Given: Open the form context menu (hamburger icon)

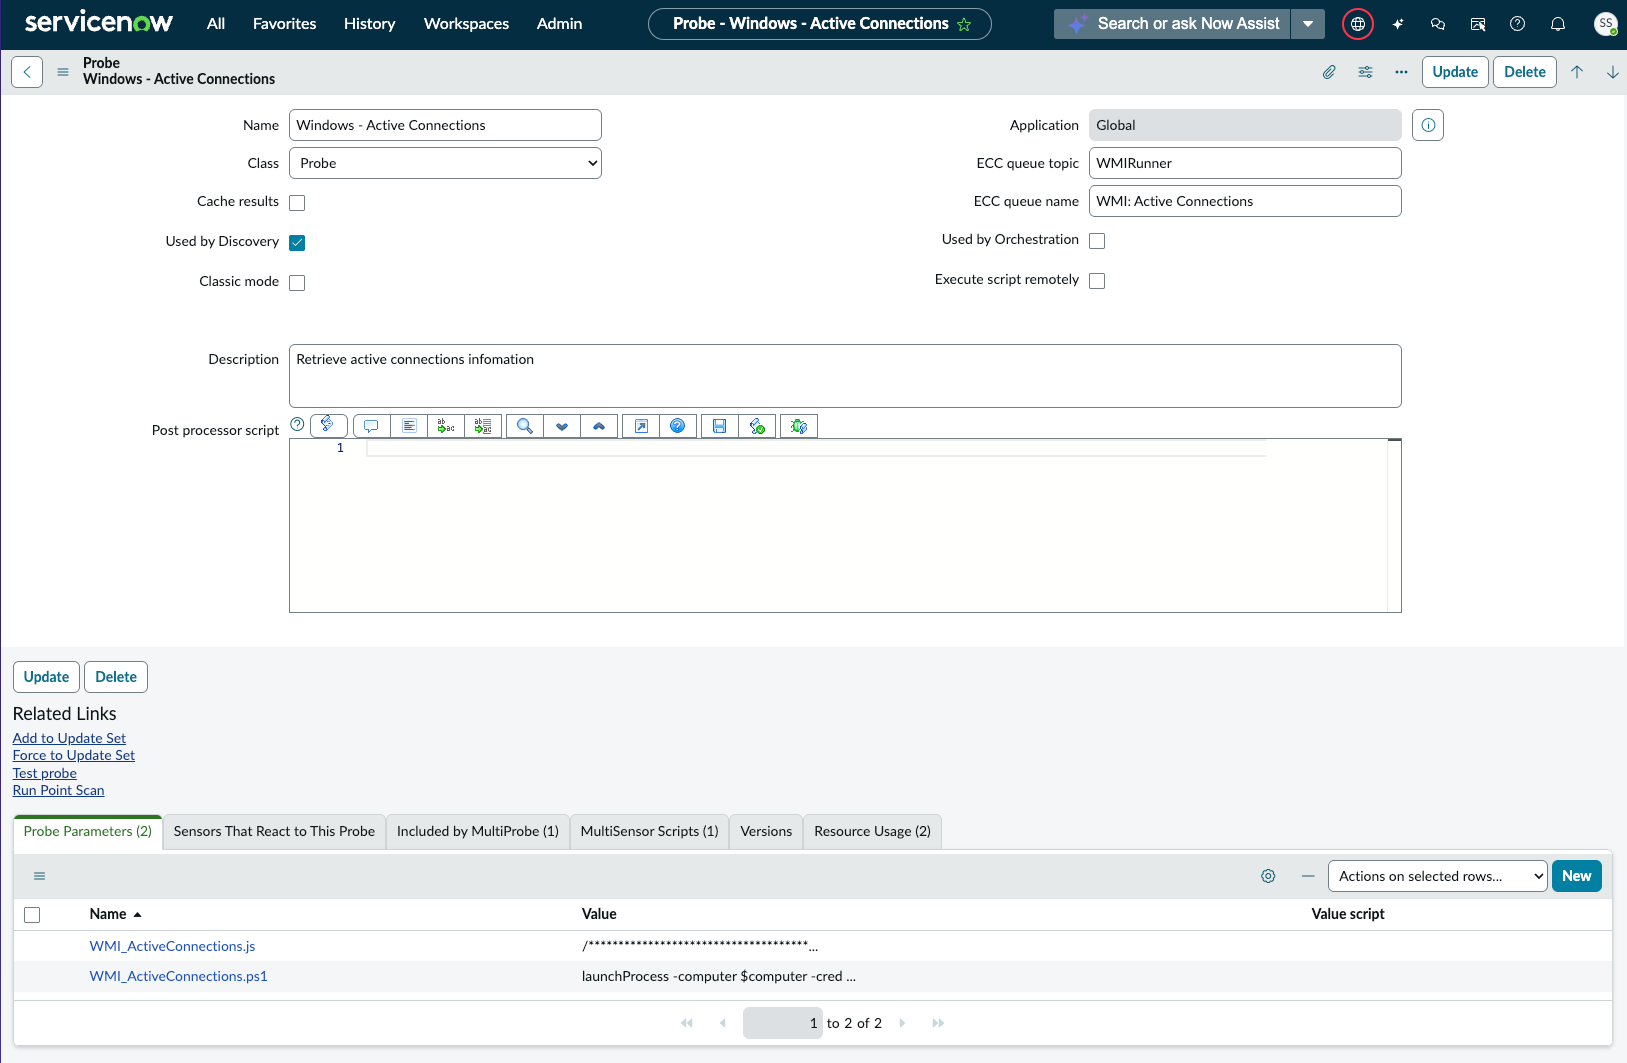Looking at the screenshot, I should (x=63, y=72).
